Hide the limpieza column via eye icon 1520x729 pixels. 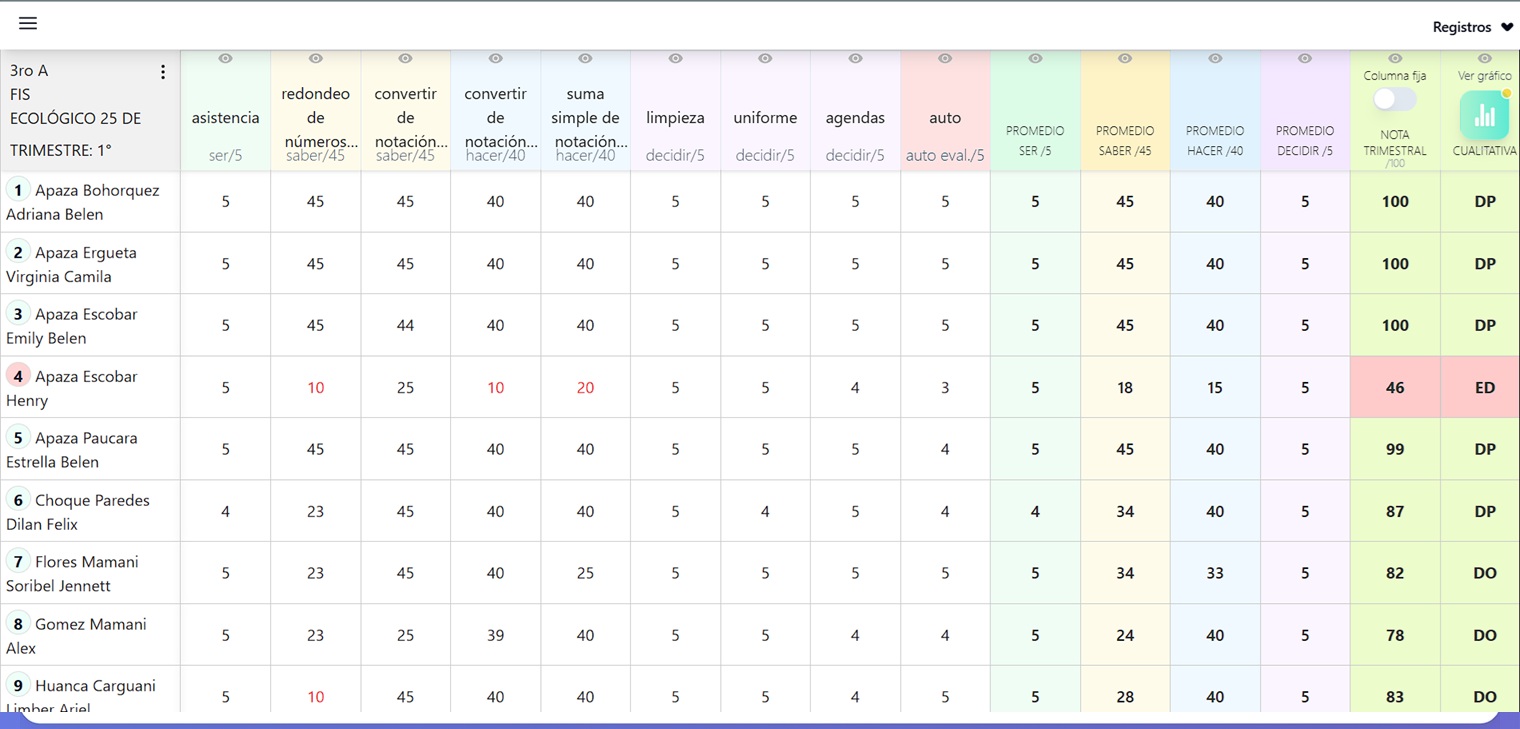(x=675, y=59)
